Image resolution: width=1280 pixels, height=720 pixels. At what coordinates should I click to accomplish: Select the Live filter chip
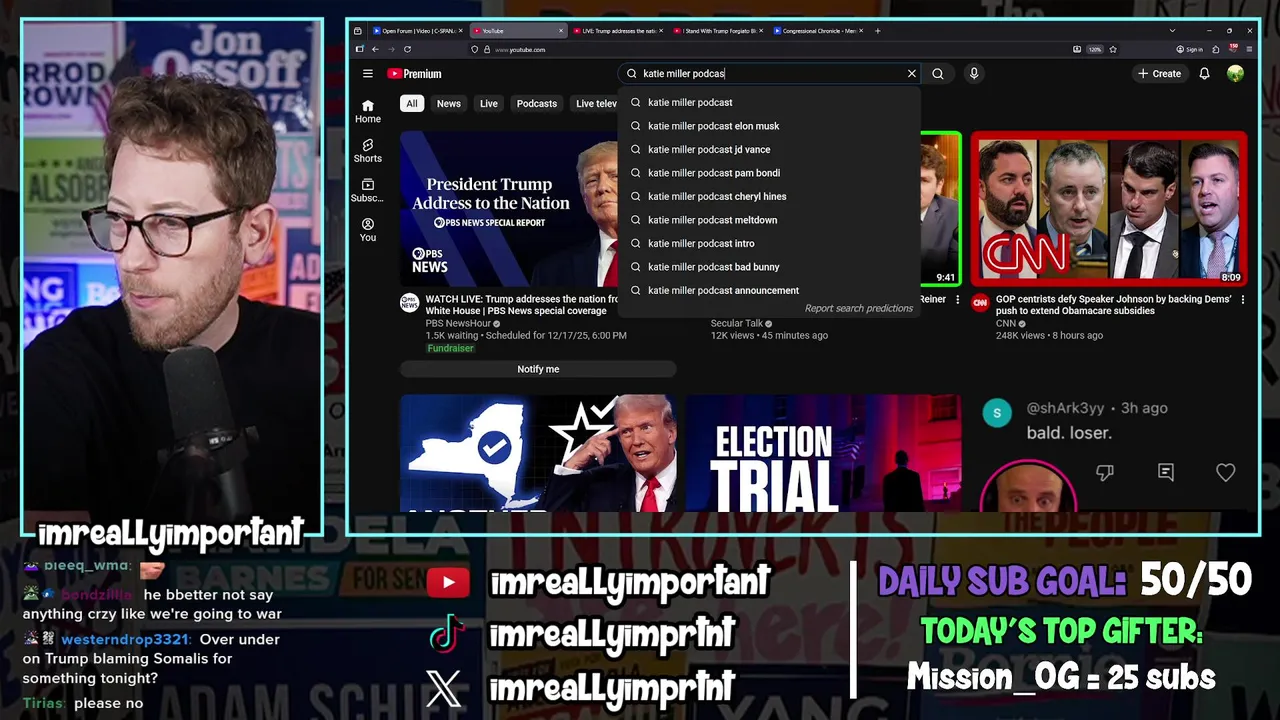[x=489, y=103]
